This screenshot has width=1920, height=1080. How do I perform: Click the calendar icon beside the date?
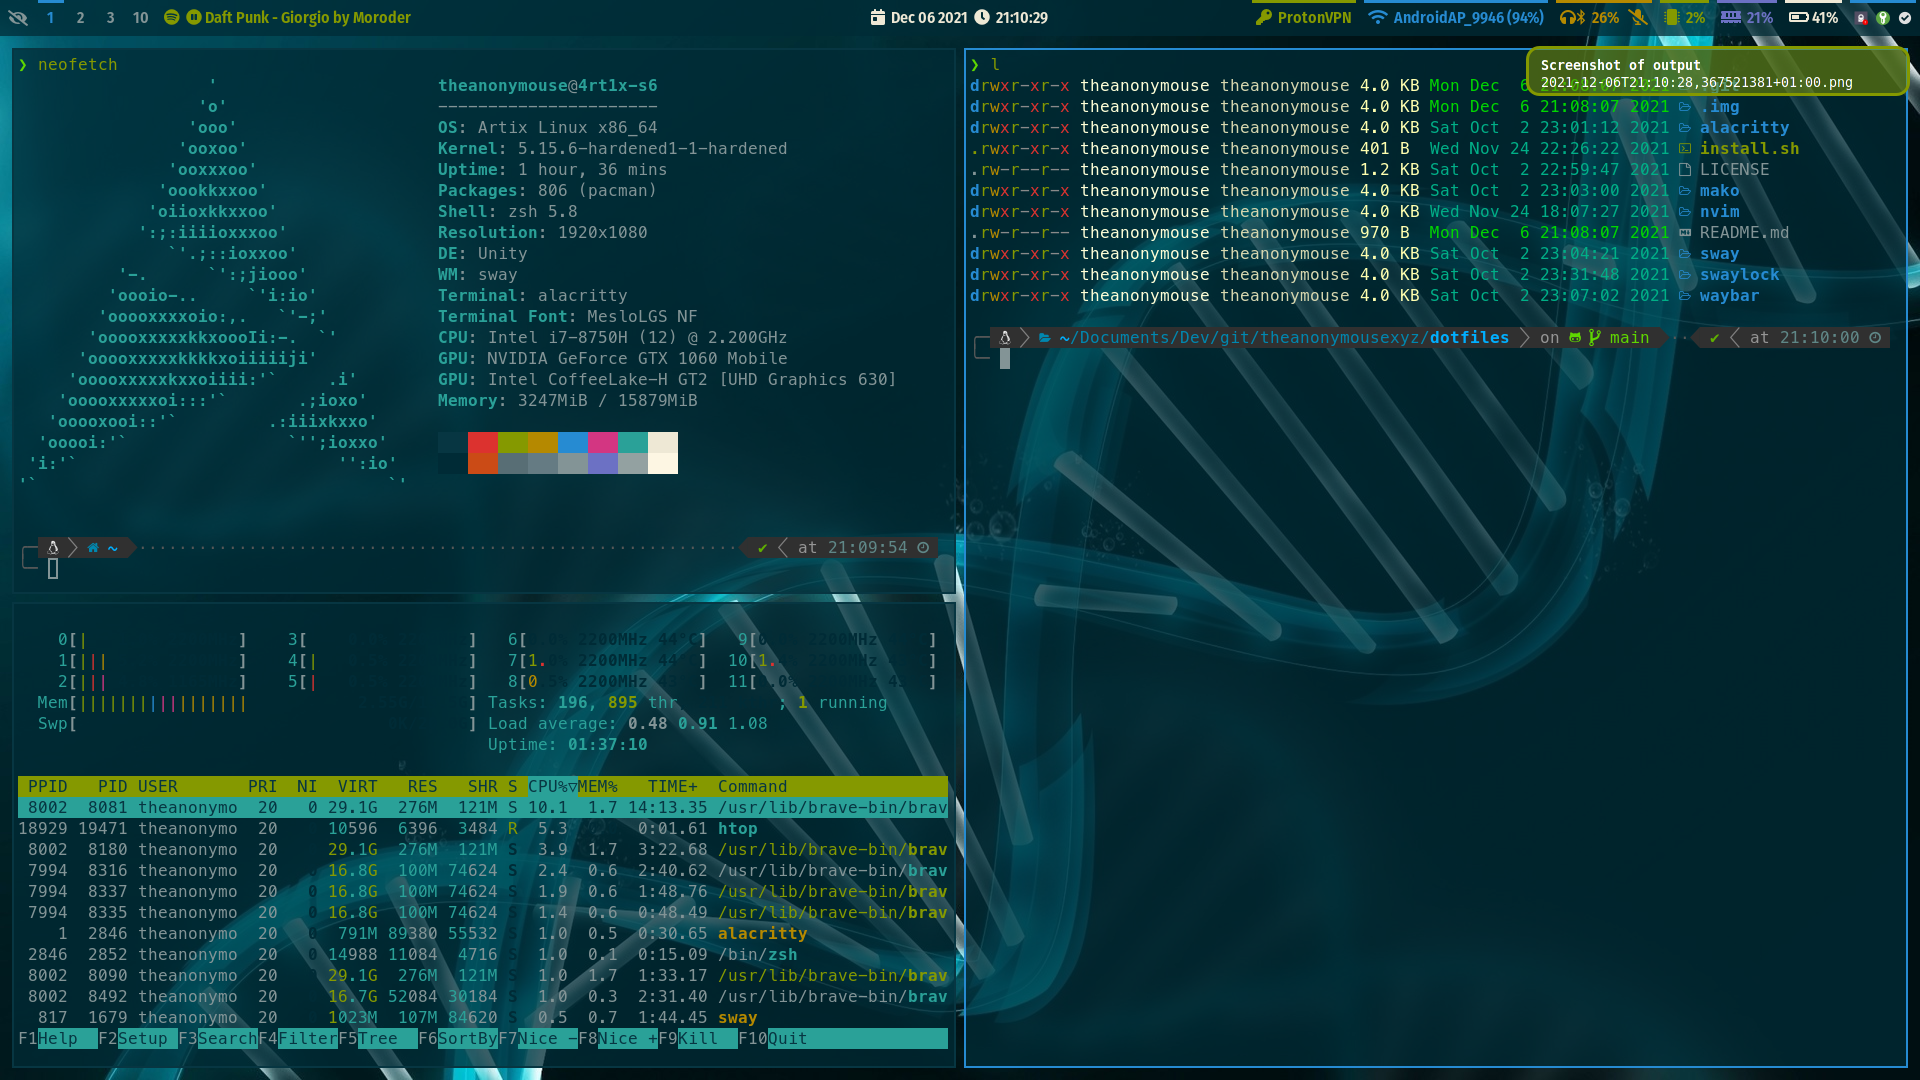click(x=878, y=17)
